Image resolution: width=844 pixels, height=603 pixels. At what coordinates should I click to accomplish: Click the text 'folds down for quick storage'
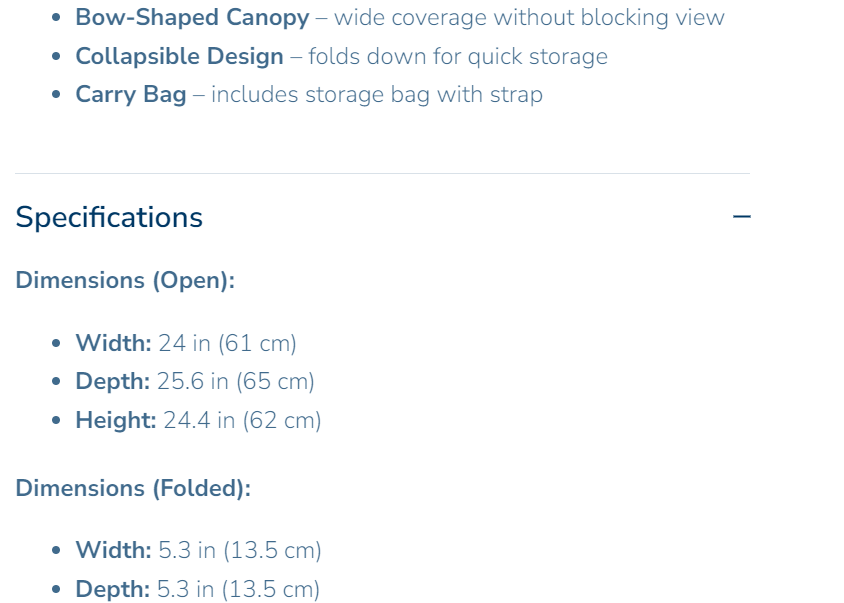pyautogui.click(x=458, y=56)
